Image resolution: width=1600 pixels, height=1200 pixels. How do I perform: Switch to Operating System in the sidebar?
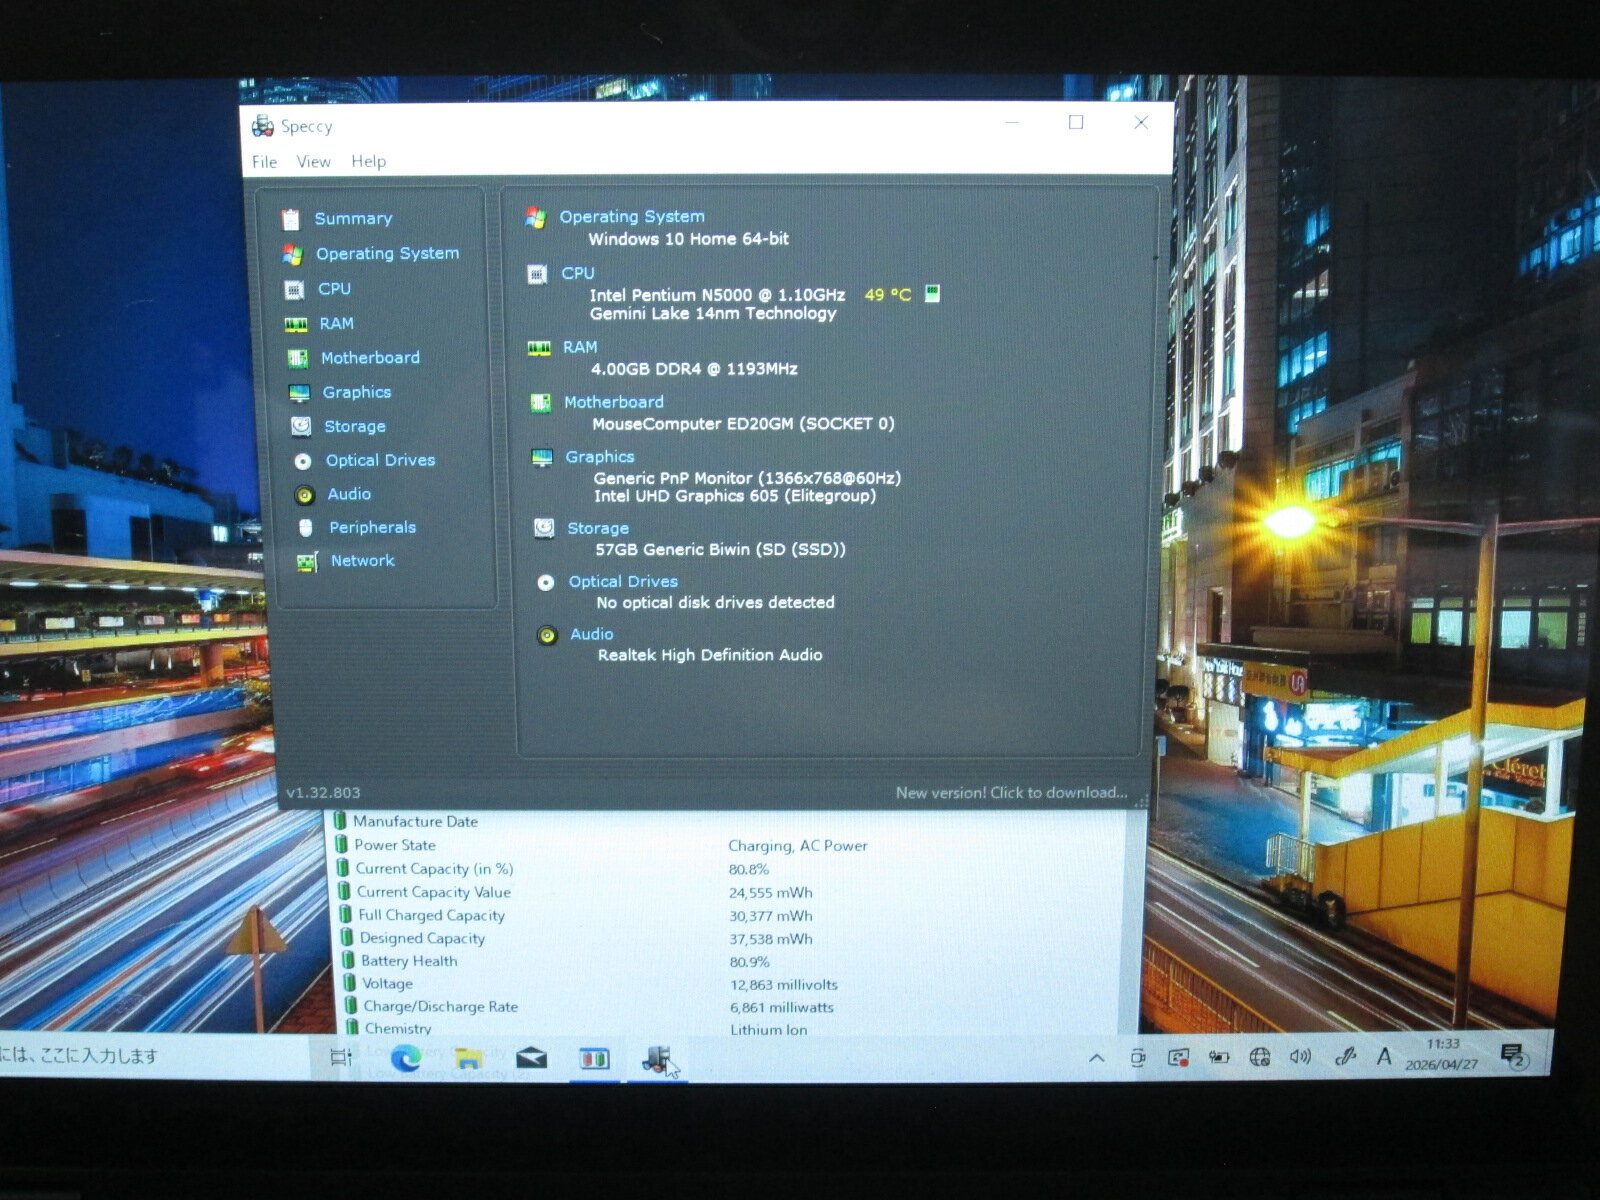click(x=387, y=254)
